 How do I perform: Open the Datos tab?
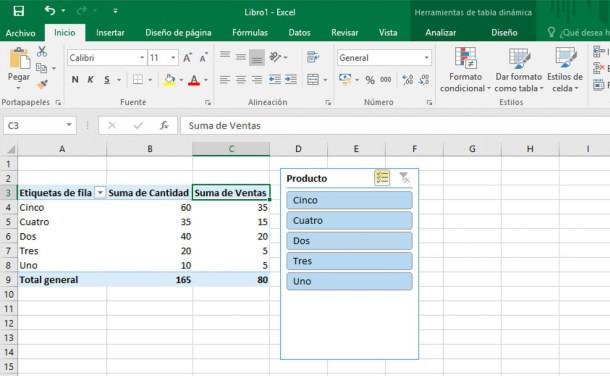pyautogui.click(x=299, y=33)
